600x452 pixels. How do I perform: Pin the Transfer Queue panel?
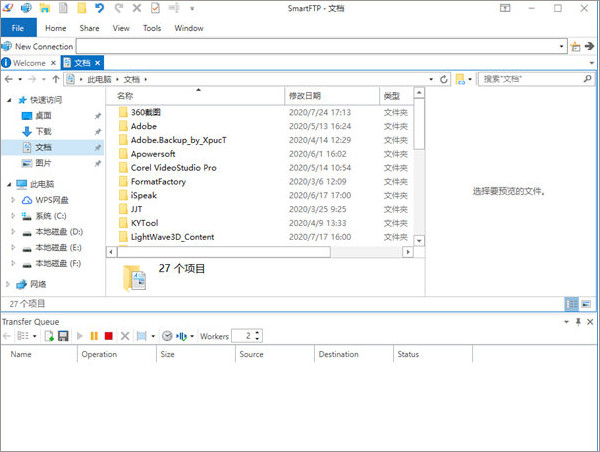(578, 321)
